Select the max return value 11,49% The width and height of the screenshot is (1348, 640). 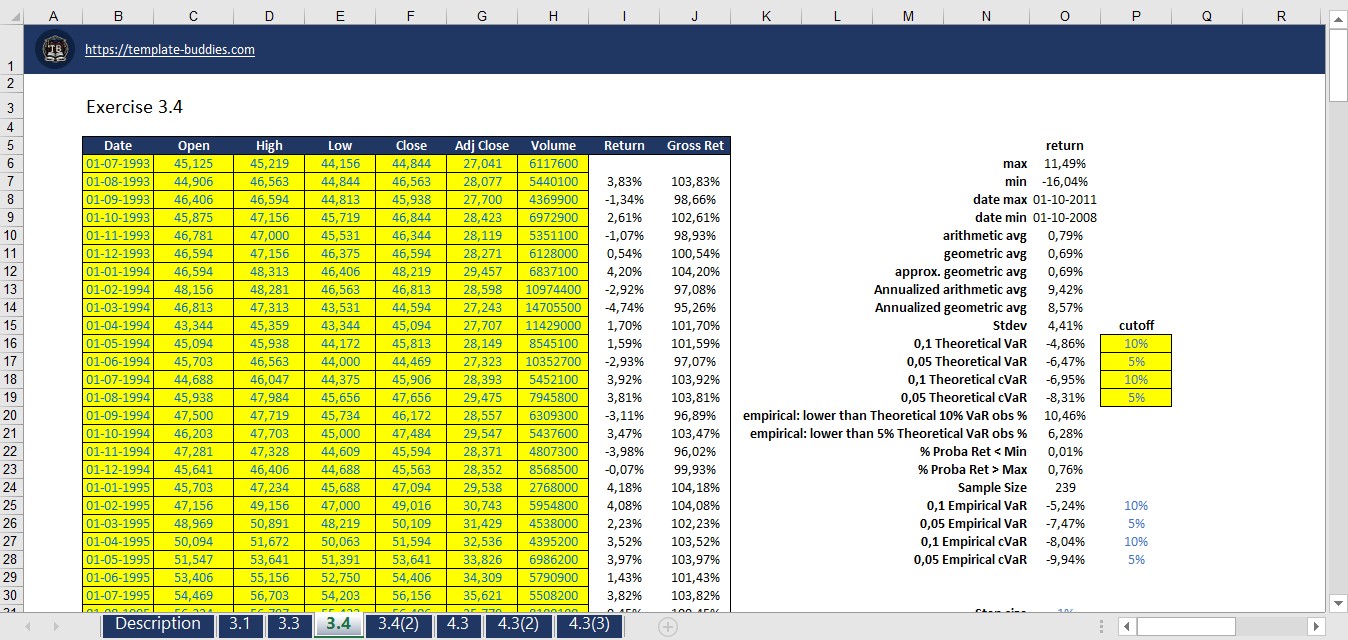pos(1064,163)
